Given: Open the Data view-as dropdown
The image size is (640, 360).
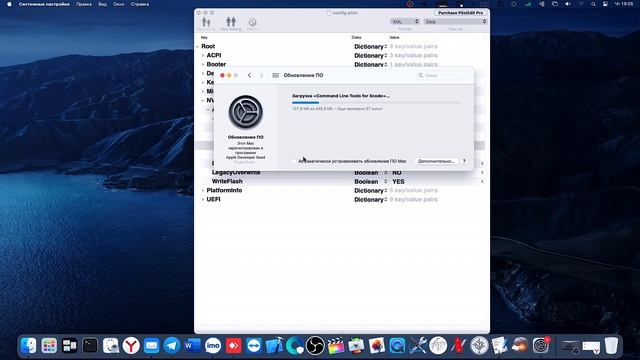Looking at the screenshot, I should click(x=456, y=22).
